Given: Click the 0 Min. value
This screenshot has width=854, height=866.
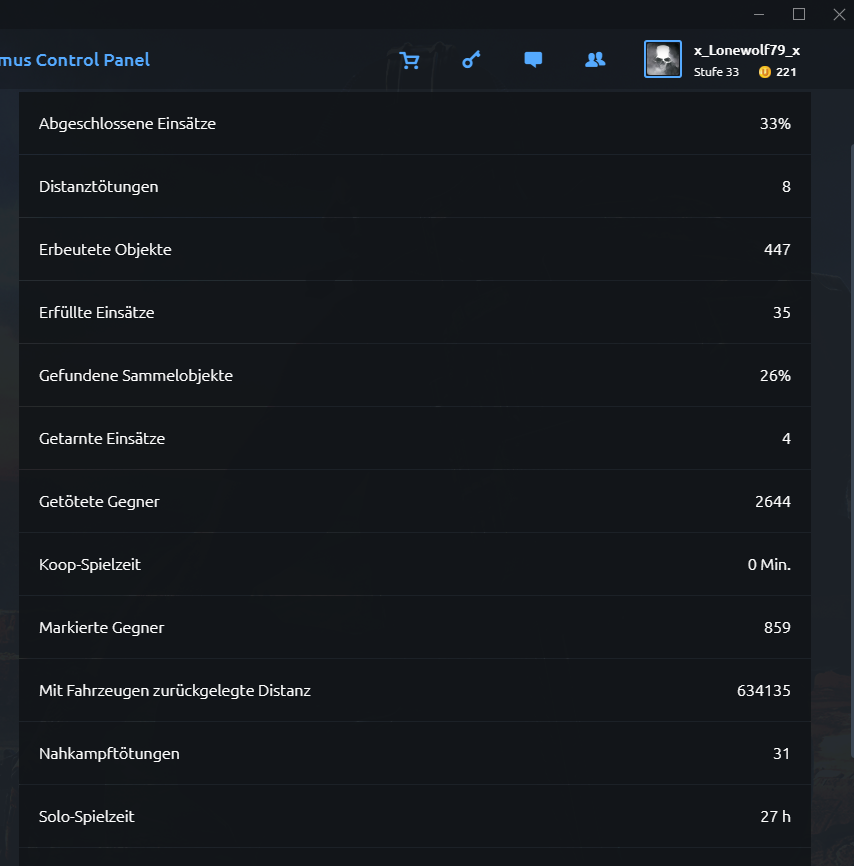Looking at the screenshot, I should pos(769,564).
